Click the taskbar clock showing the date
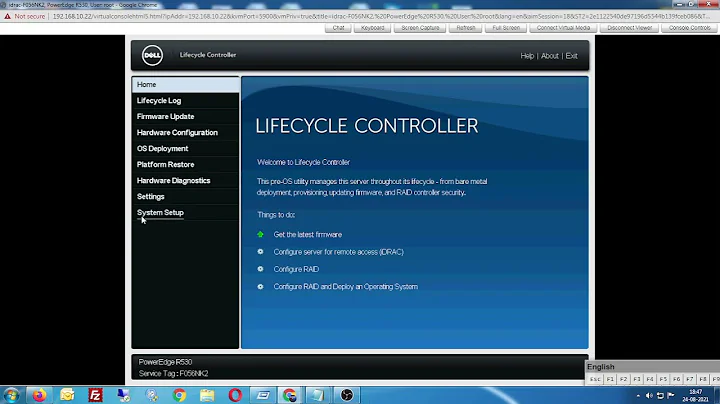The width and height of the screenshot is (720, 404). [x=695, y=396]
